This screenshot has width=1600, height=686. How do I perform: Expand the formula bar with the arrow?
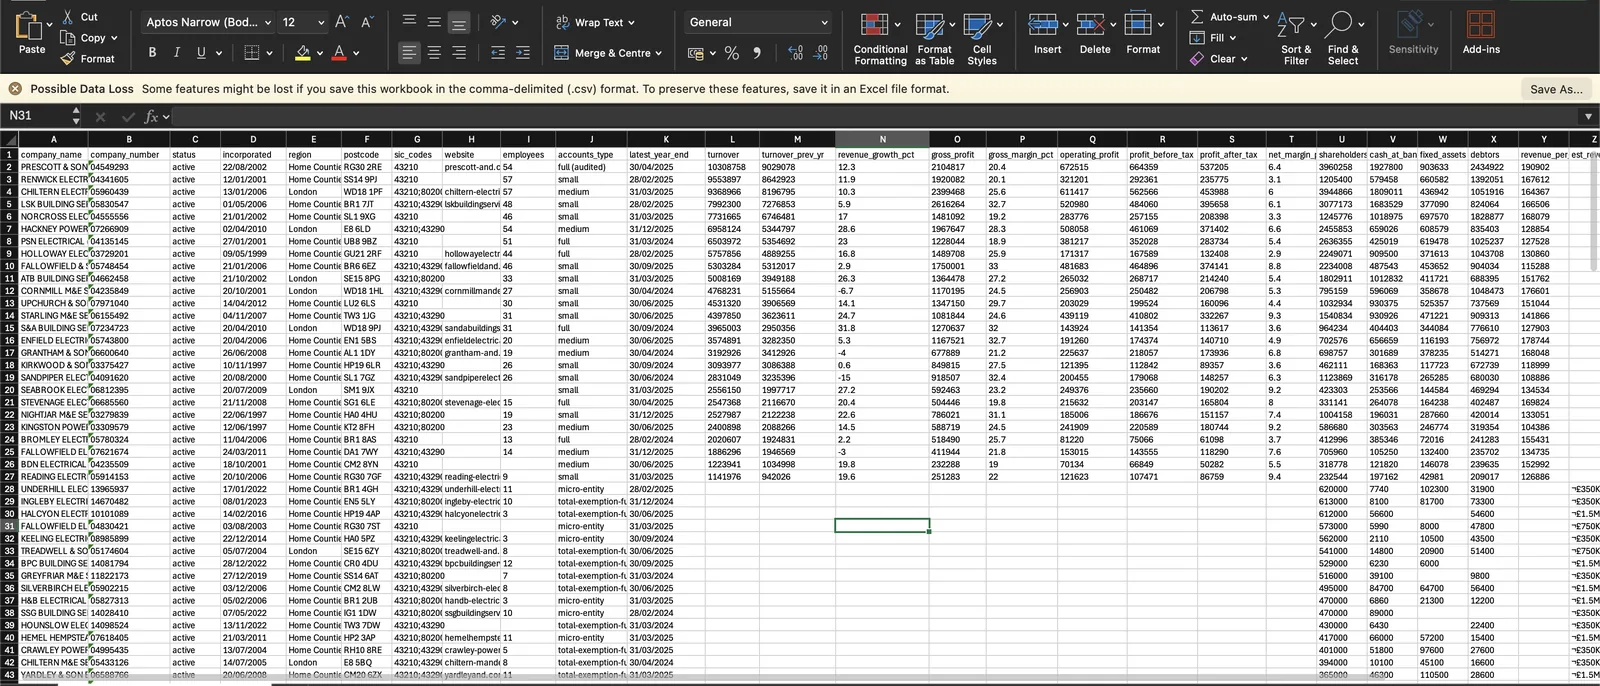tap(1587, 116)
